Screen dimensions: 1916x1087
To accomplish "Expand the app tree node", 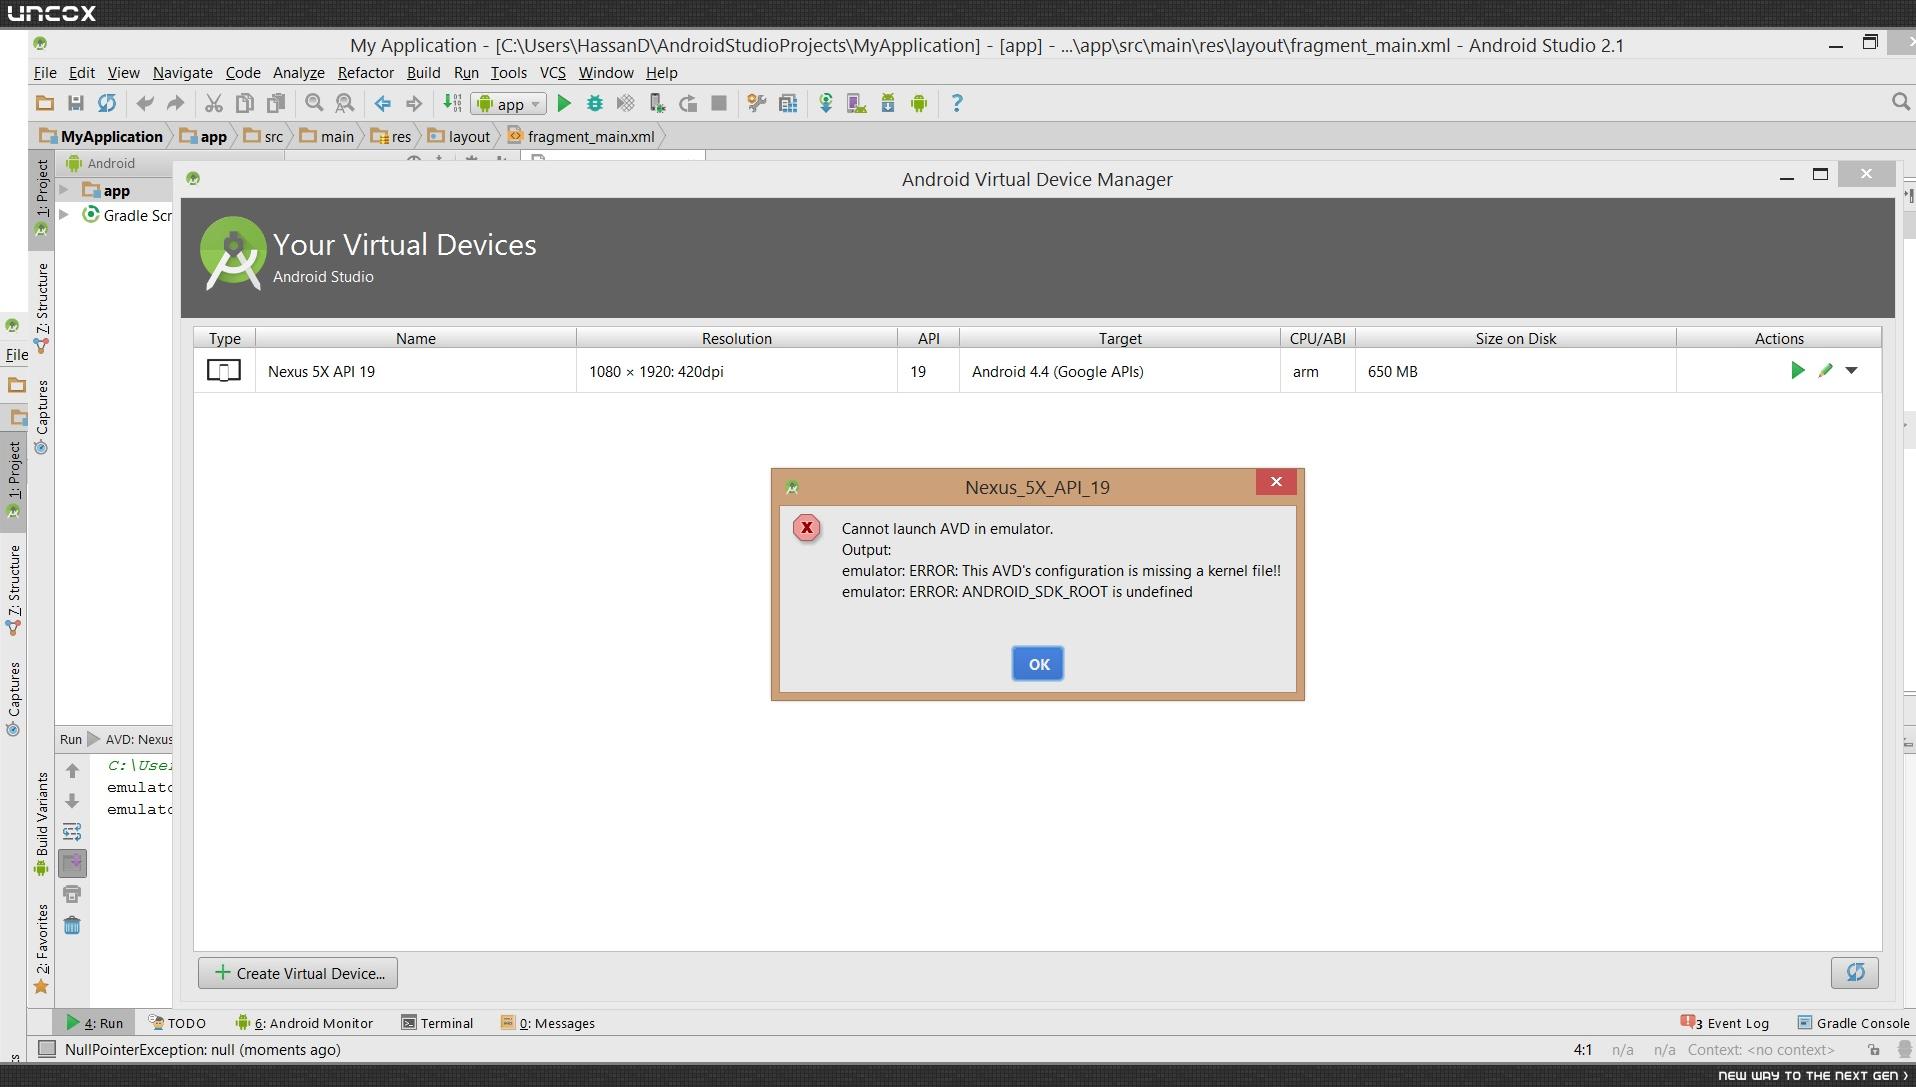I will (x=64, y=190).
